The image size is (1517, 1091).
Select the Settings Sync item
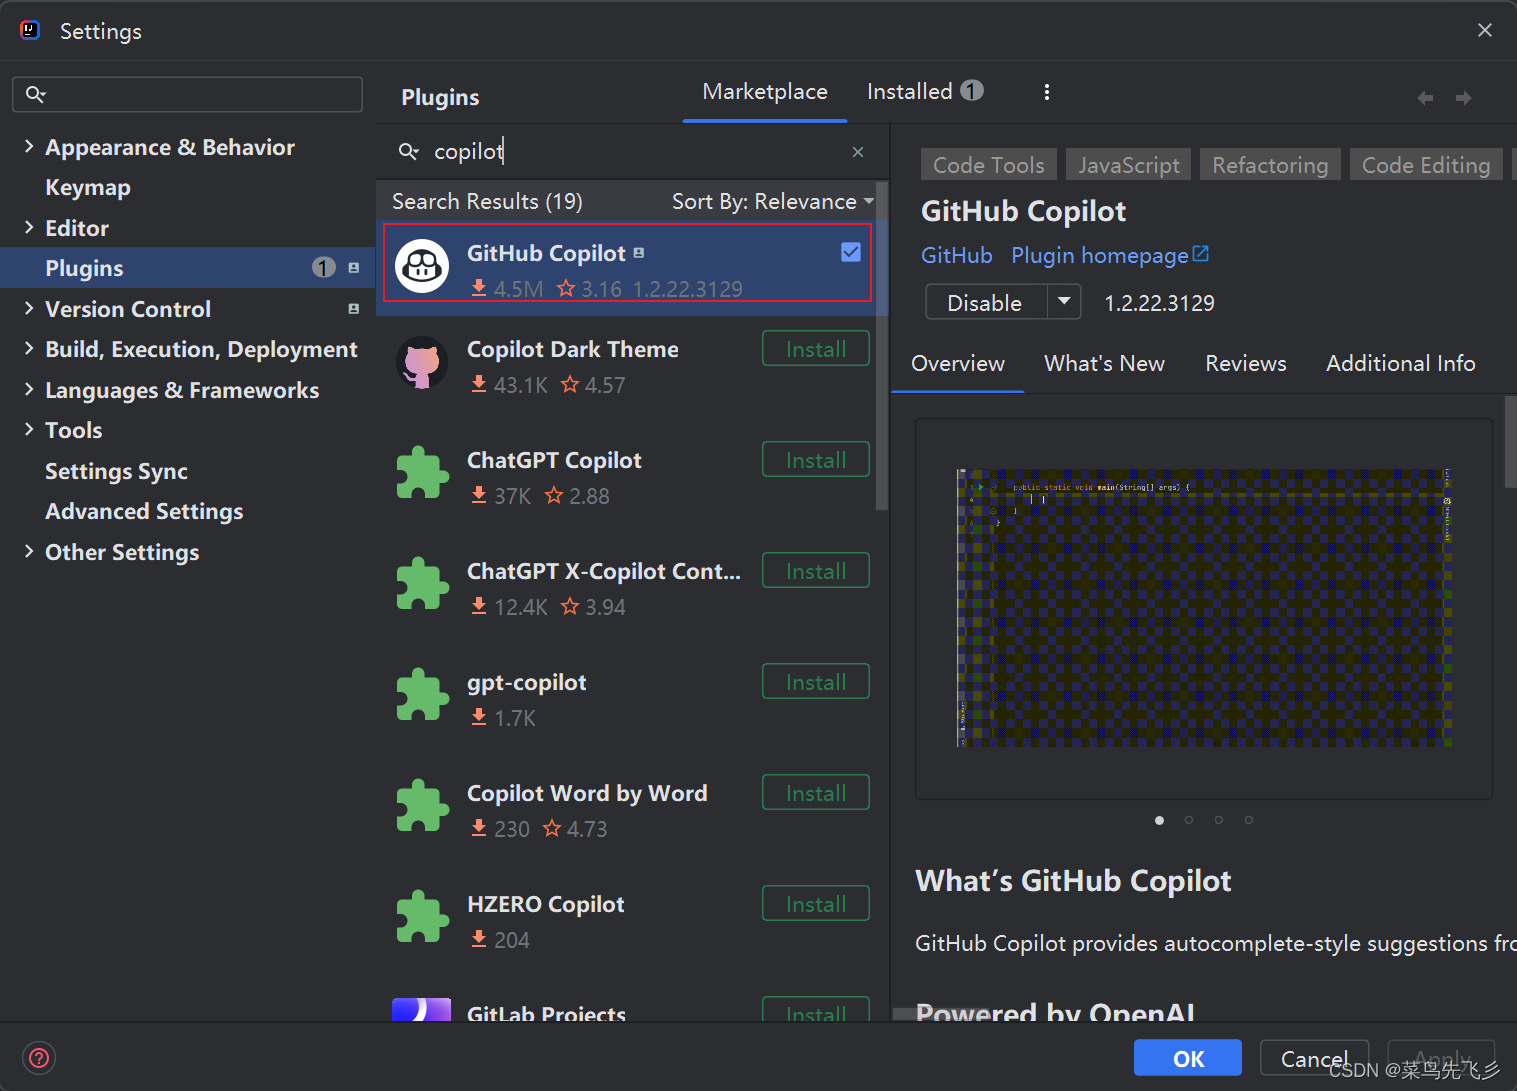(116, 471)
